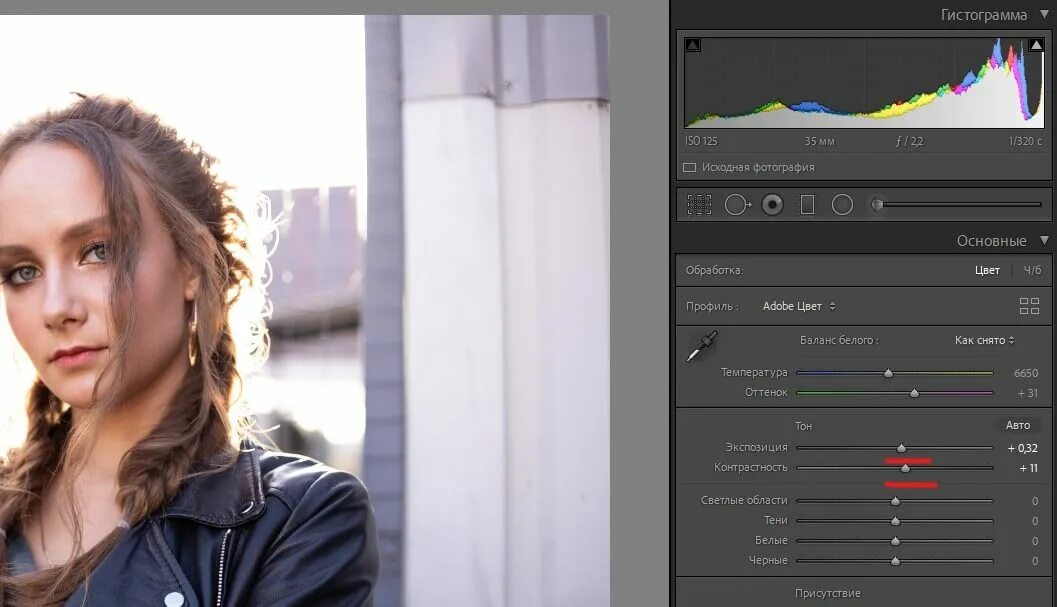Click the Оттенок slider handle
1057x607 pixels.
click(914, 393)
